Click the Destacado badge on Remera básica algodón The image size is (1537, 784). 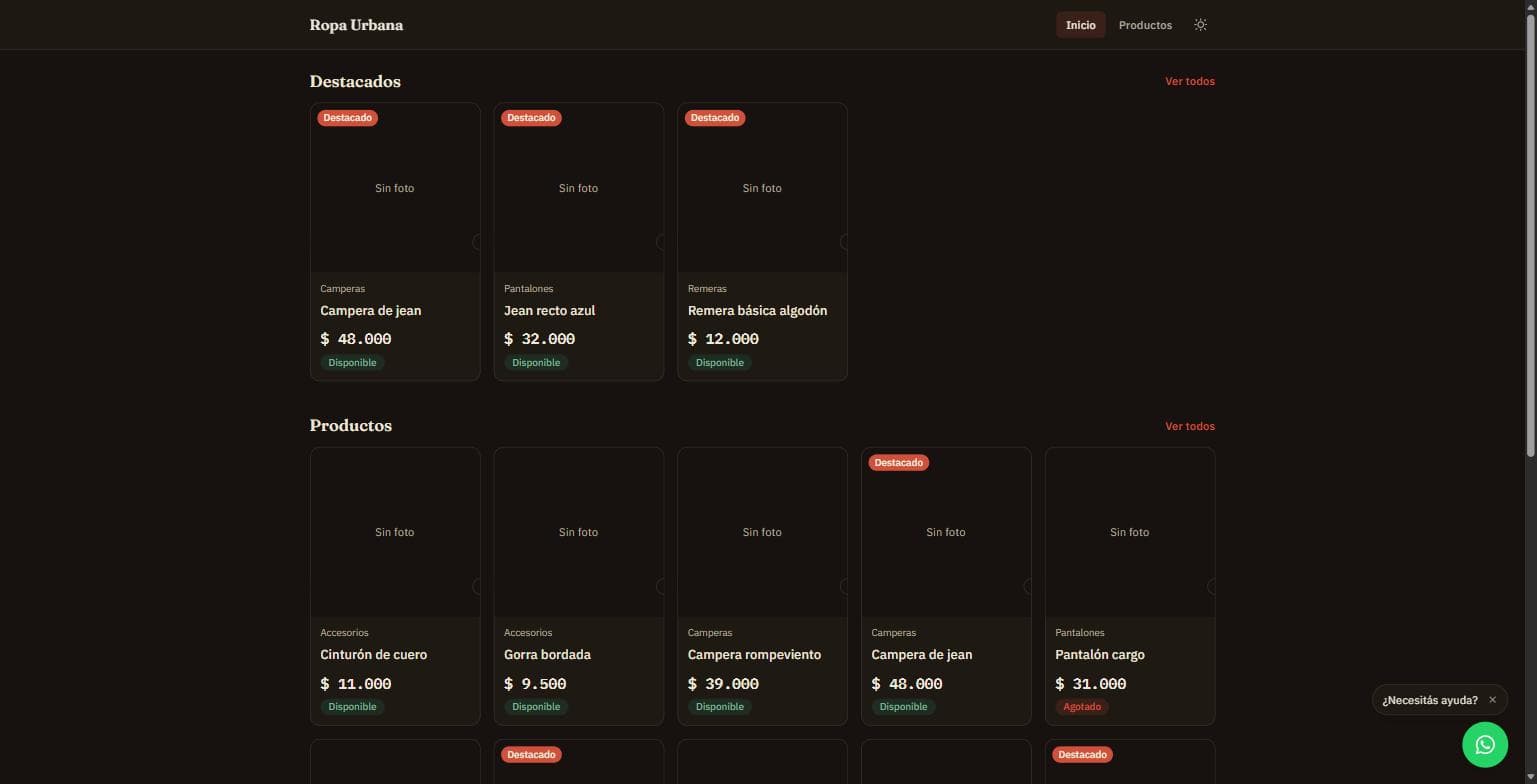click(x=715, y=118)
